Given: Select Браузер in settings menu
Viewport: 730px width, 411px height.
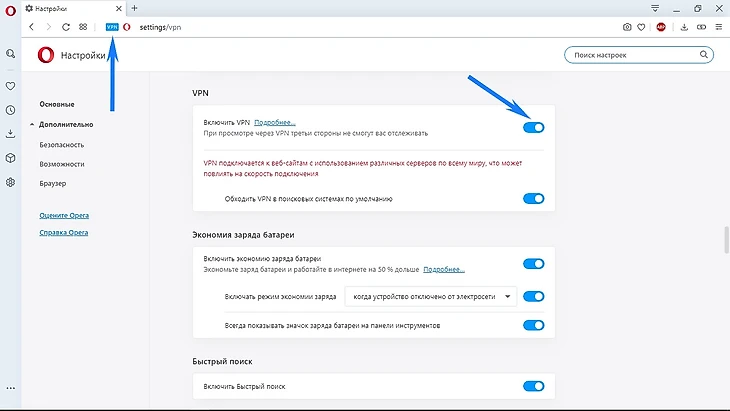Looking at the screenshot, I should [x=53, y=183].
